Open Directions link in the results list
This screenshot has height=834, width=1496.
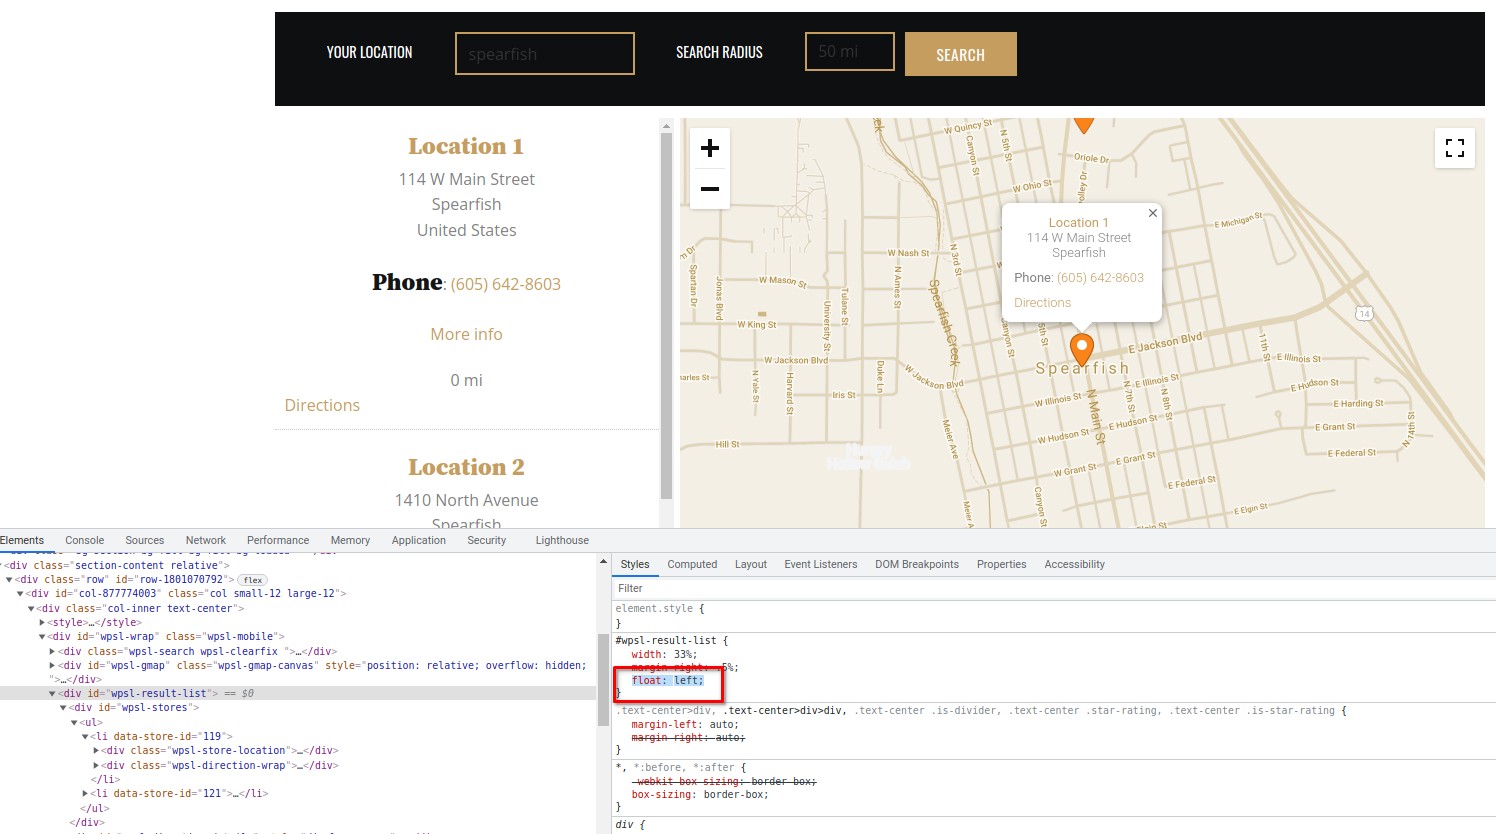pos(322,405)
